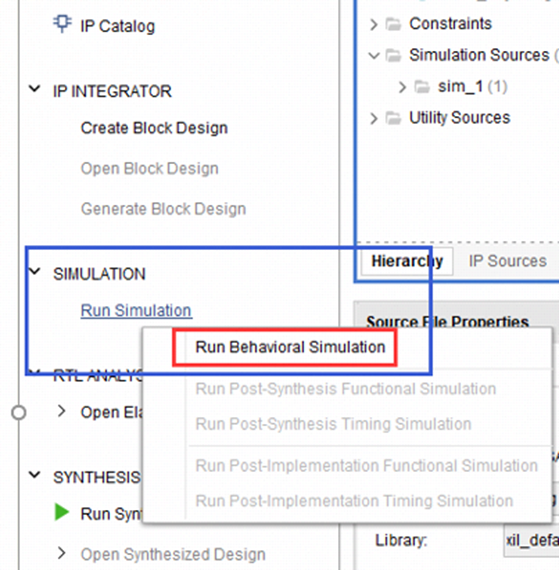Collapse Simulation Sources tree node

(374, 56)
